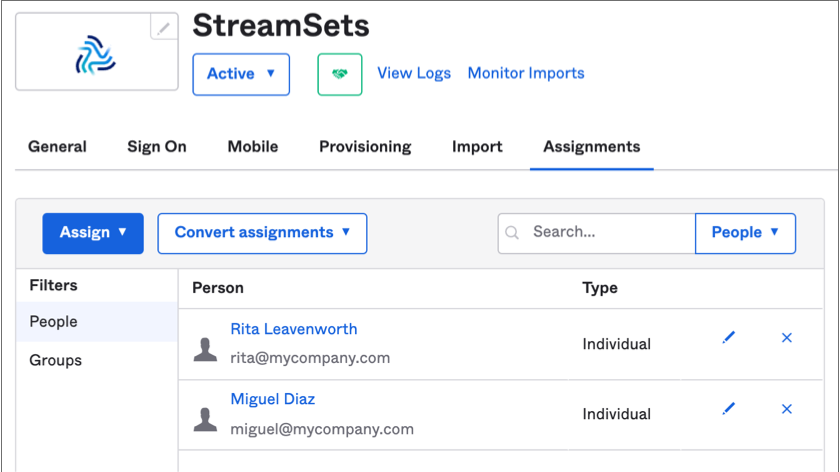The height and width of the screenshot is (472, 840).
Task: Switch to the General tab
Action: coord(57,146)
